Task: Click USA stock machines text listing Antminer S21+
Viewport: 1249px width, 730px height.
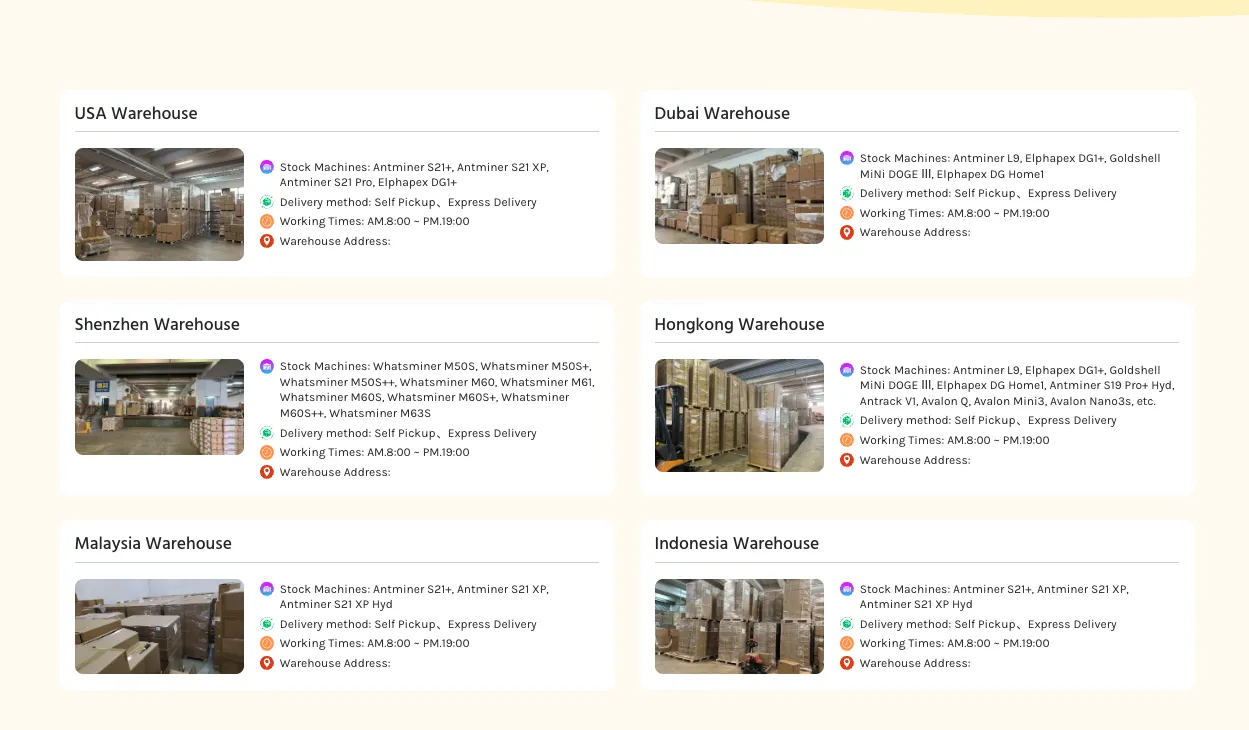Action: click(x=414, y=175)
